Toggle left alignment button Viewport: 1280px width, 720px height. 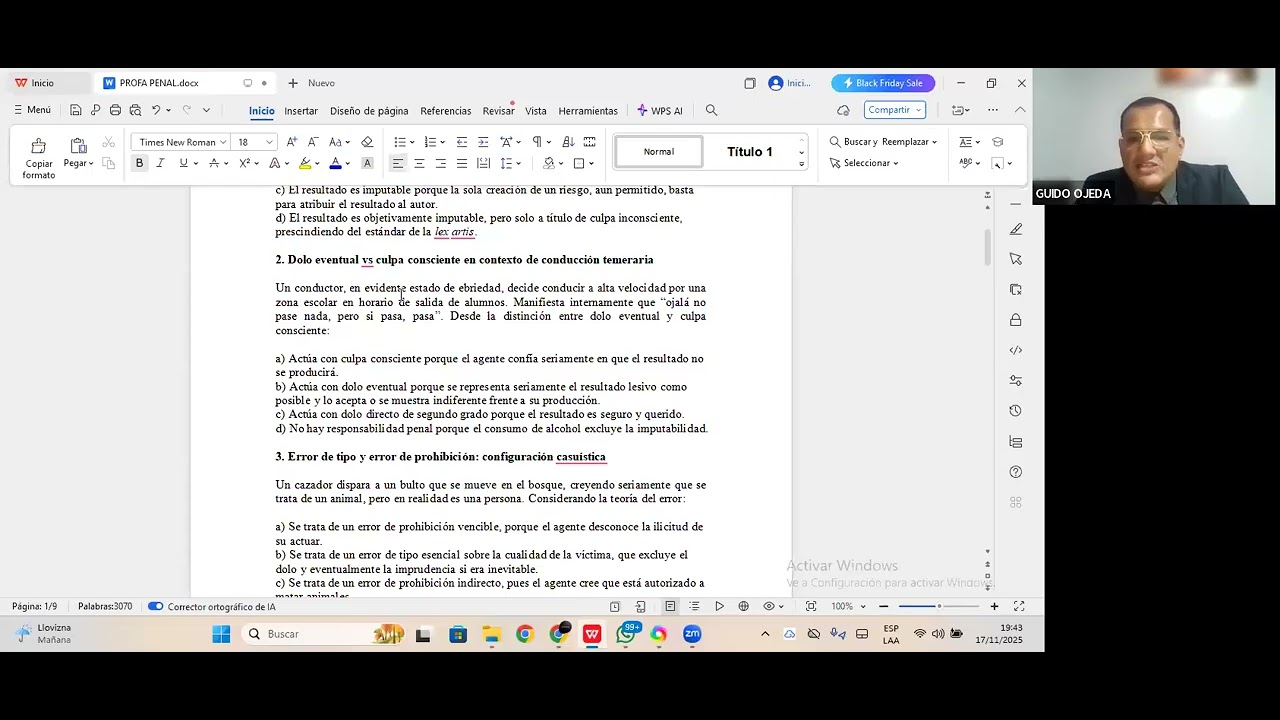pos(397,163)
